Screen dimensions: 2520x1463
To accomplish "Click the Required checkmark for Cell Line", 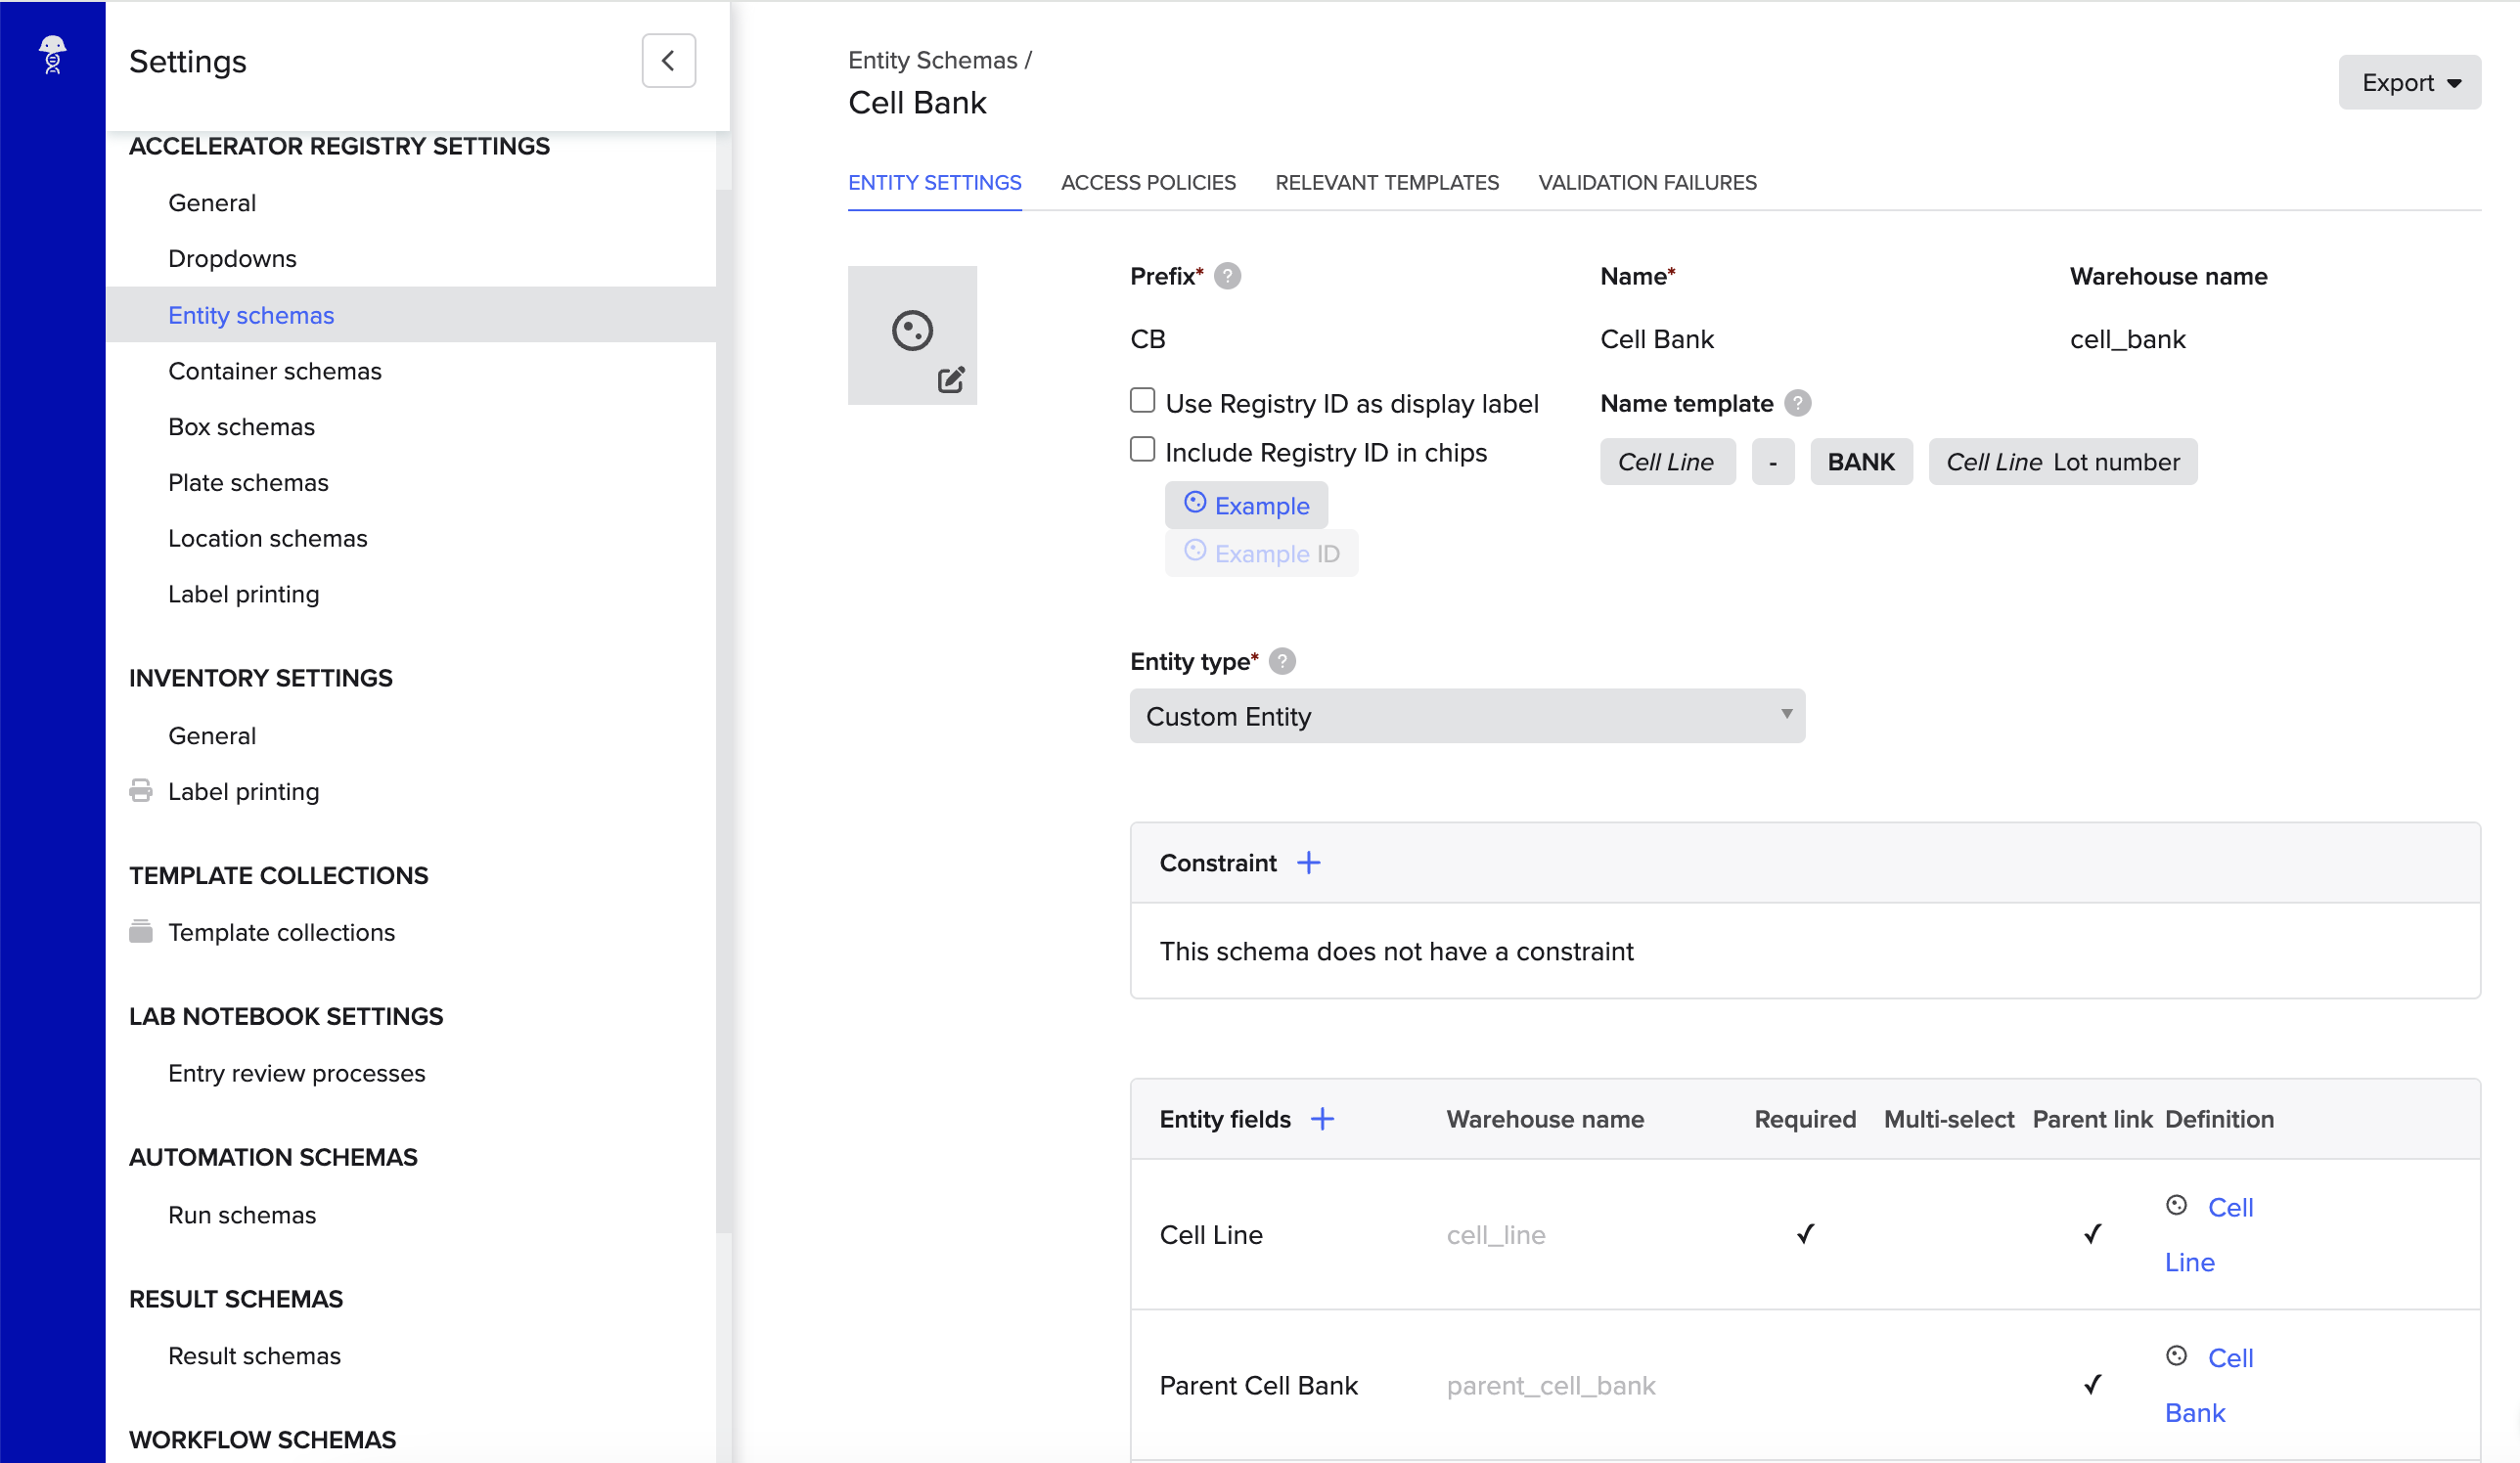I will coord(1805,1234).
